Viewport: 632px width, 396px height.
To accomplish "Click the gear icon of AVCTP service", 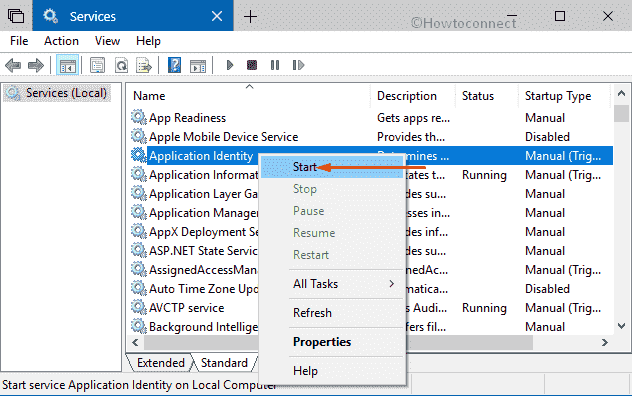I will coord(139,307).
